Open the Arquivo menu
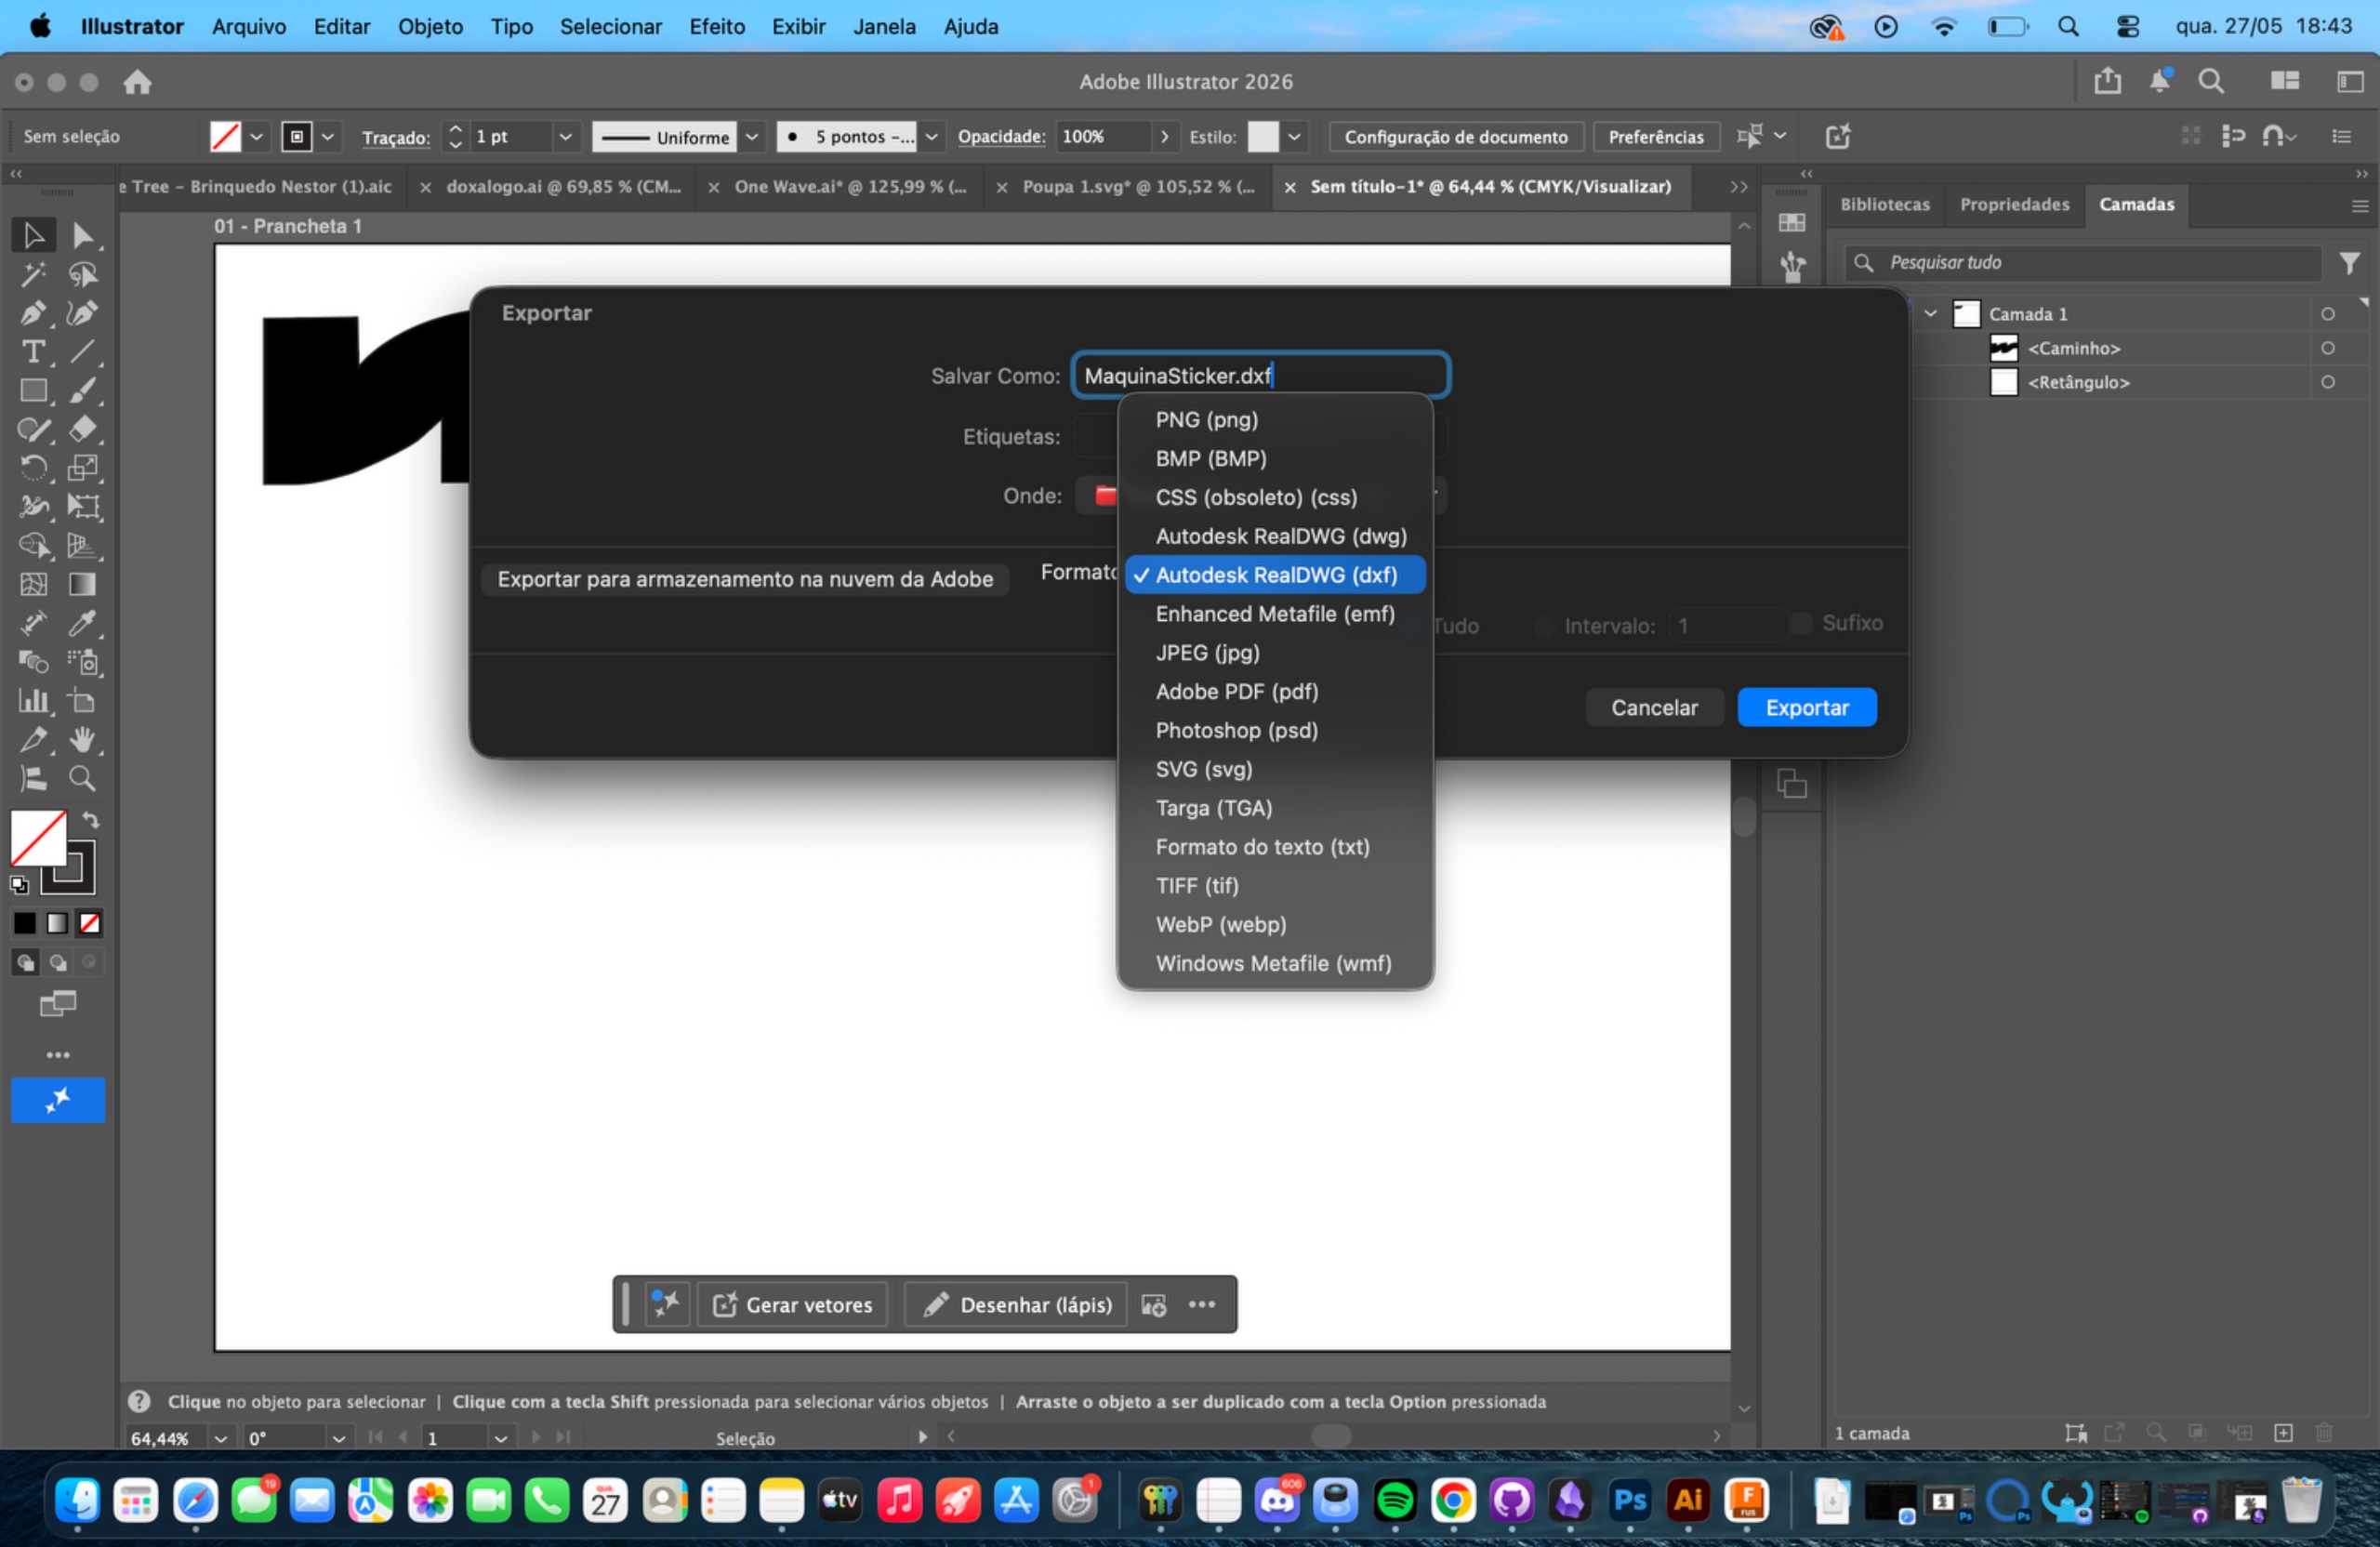Viewport: 2380px width, 1547px height. coord(249,26)
